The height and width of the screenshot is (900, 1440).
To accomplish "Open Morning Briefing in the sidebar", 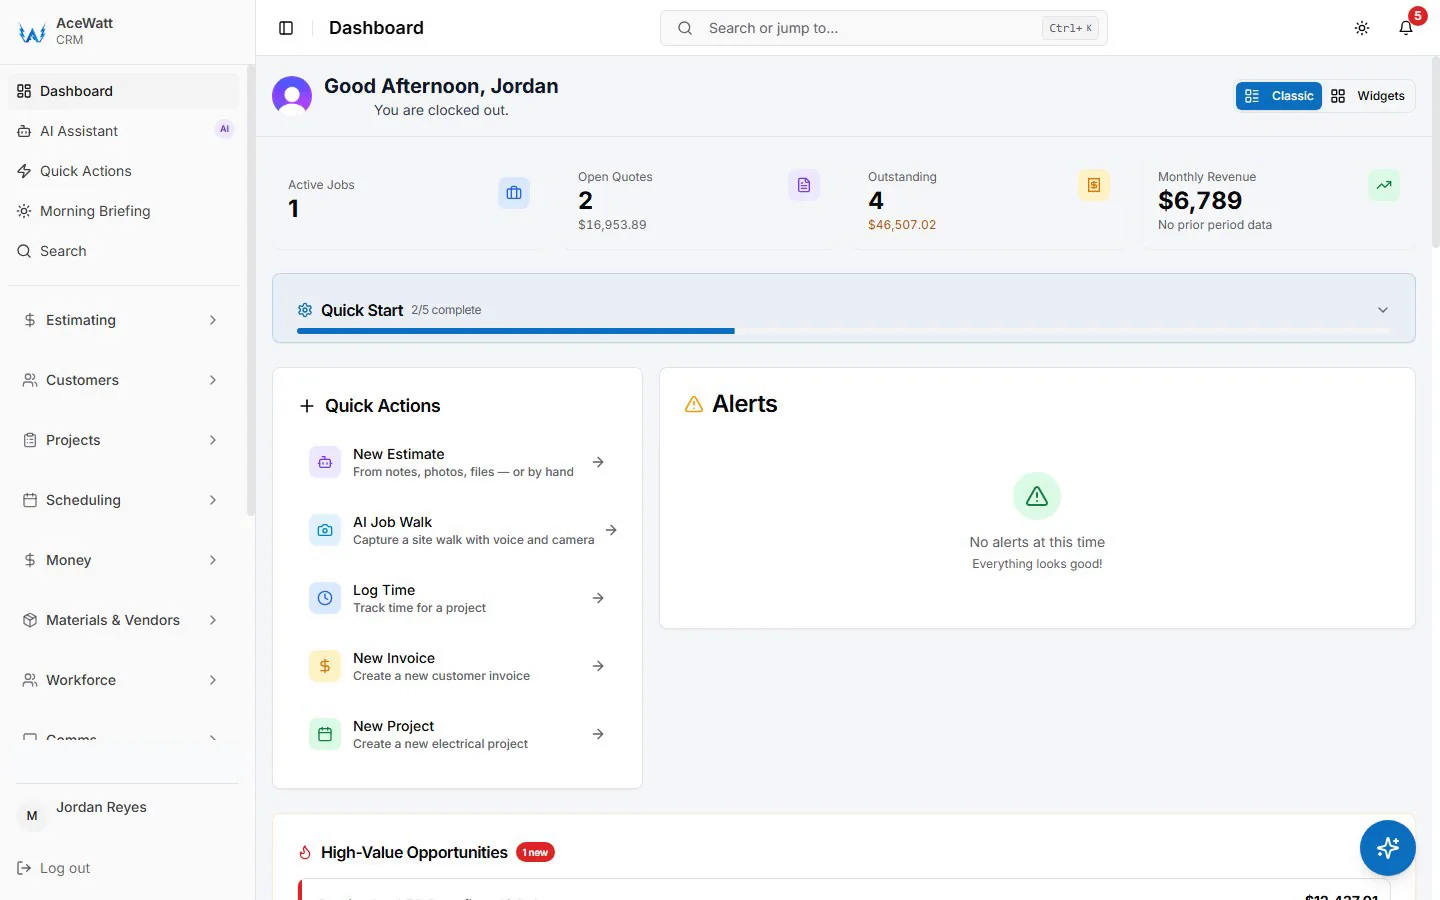I will 124,211.
